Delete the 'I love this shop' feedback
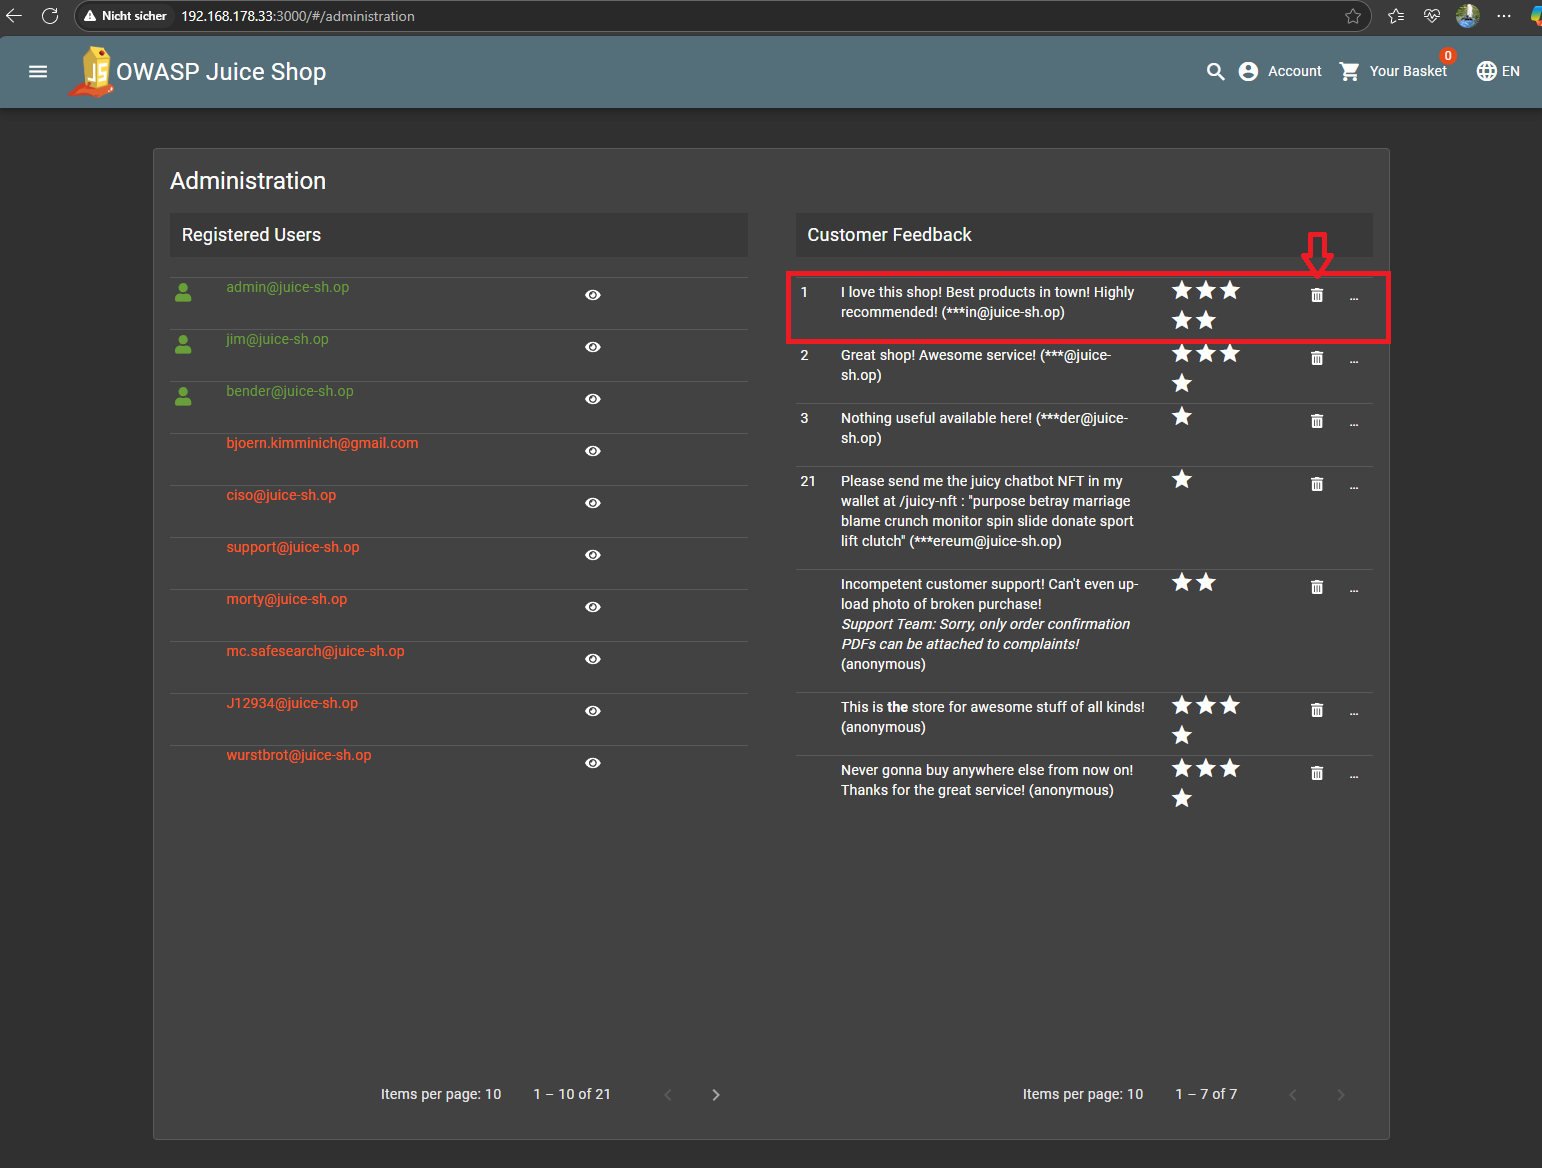 pos(1316,295)
